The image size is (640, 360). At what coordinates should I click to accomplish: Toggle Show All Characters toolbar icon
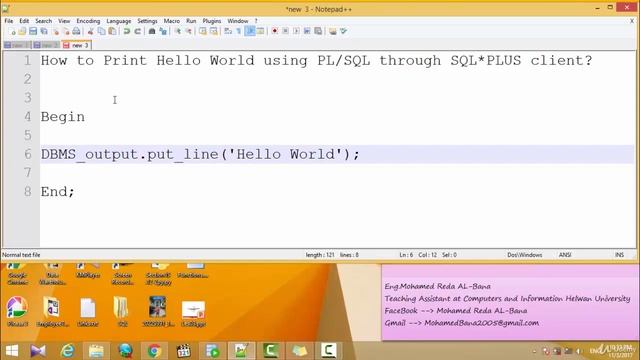pyautogui.click(x=239, y=31)
